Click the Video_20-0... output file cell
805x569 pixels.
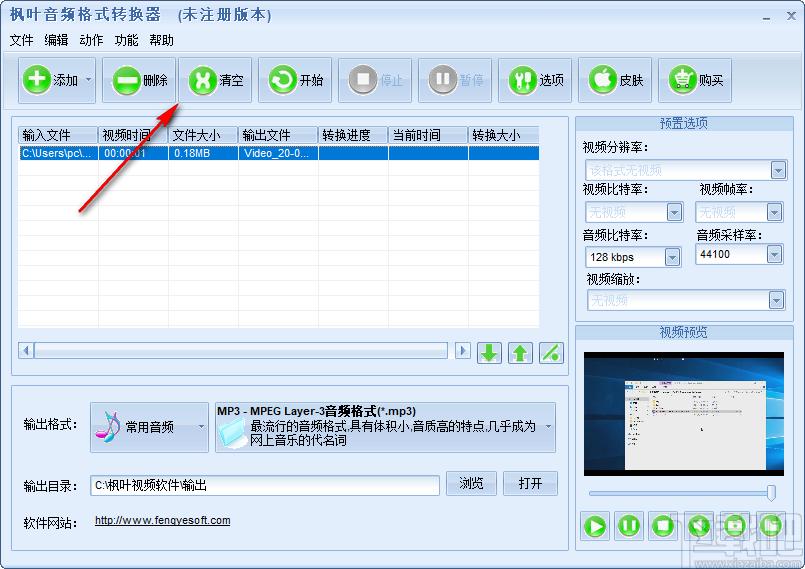278,153
